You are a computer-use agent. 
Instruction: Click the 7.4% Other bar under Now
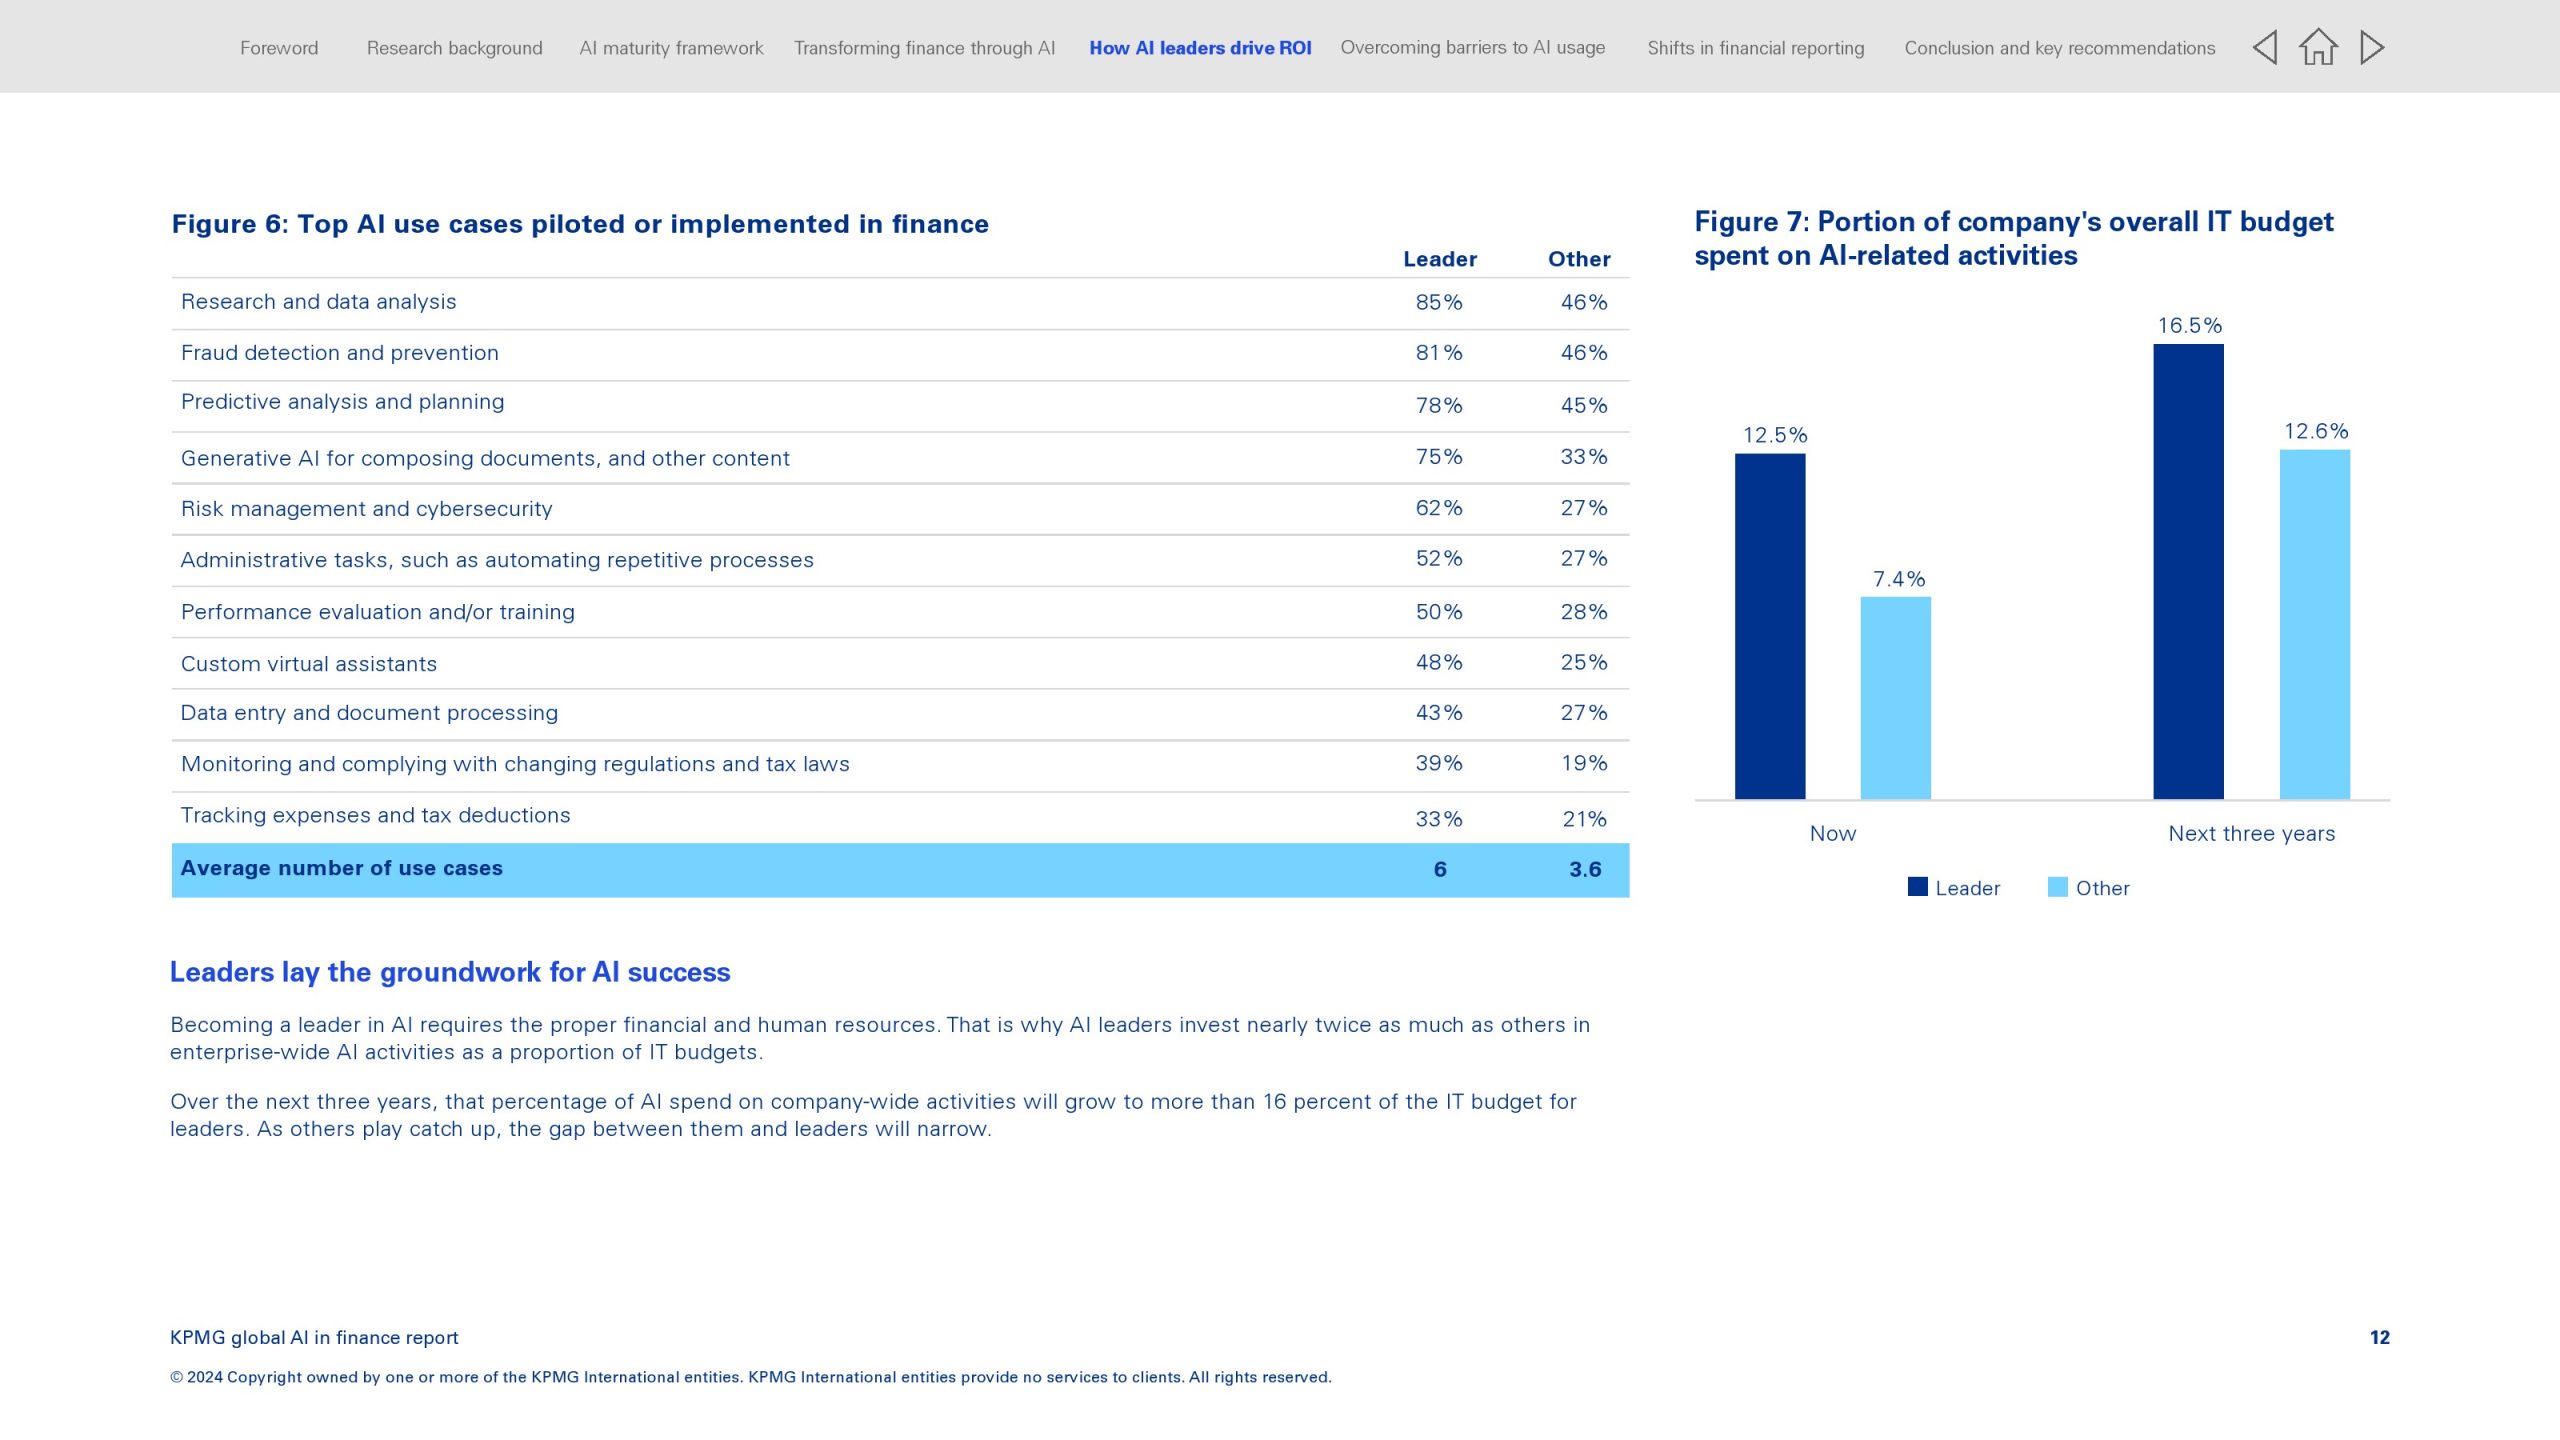tap(1895, 697)
